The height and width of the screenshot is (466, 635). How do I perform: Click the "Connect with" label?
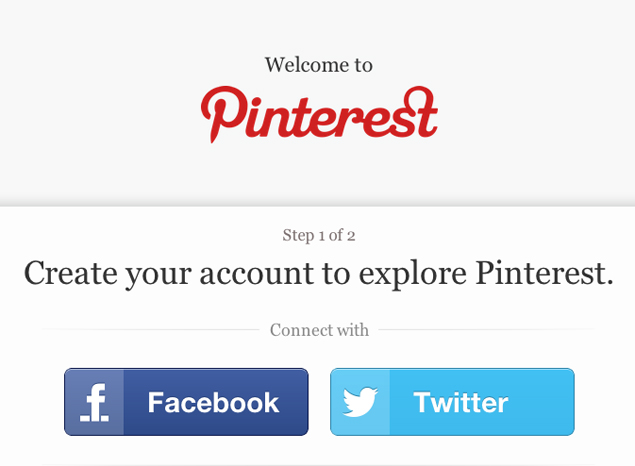coord(319,330)
